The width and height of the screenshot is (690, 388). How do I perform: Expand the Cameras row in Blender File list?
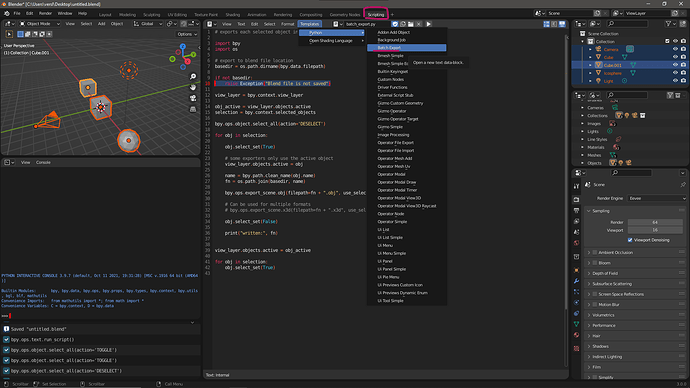tap(582, 108)
